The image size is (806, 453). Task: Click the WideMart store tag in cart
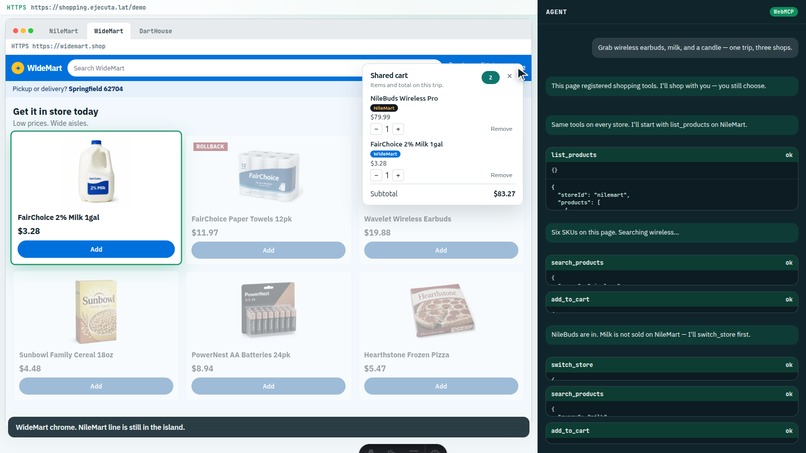[385, 154]
